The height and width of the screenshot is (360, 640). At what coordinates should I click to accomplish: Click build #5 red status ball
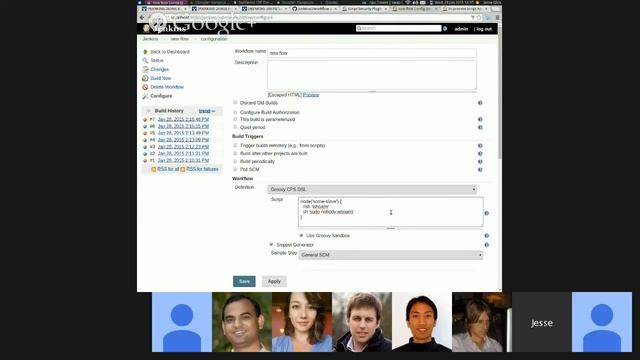[145, 133]
